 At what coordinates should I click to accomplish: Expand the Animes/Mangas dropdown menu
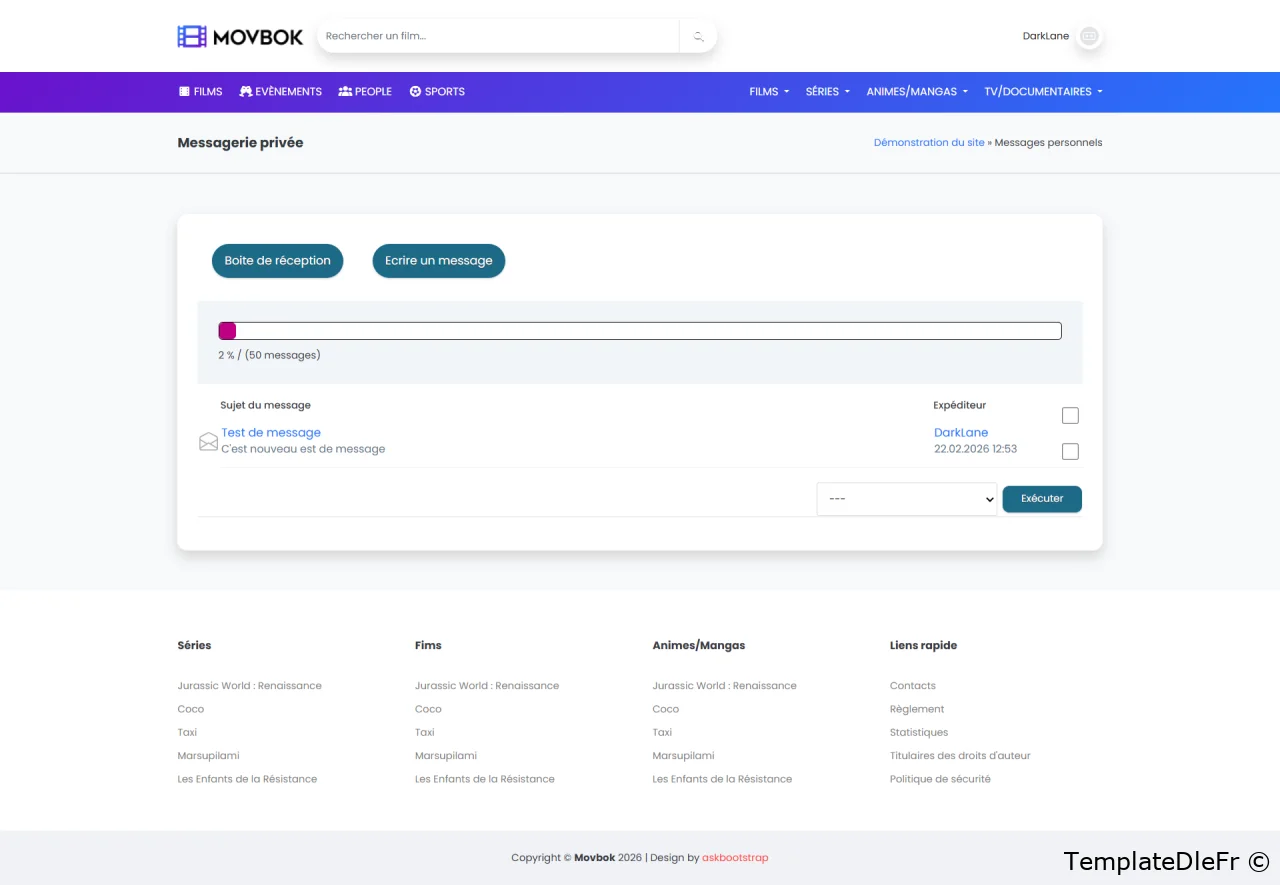pos(916,92)
